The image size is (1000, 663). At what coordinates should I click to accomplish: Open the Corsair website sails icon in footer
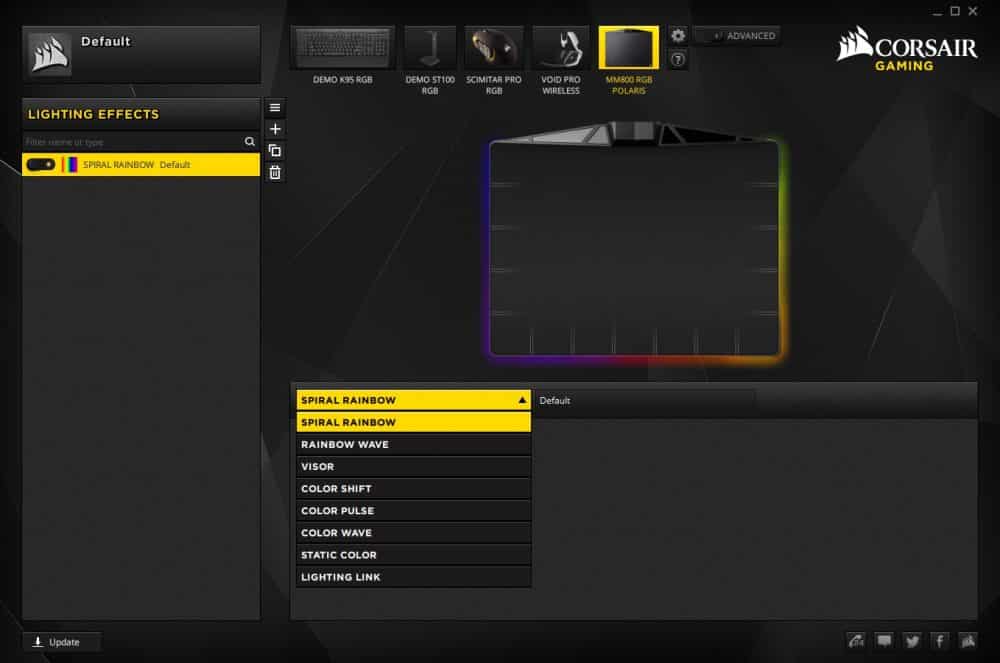click(967, 641)
